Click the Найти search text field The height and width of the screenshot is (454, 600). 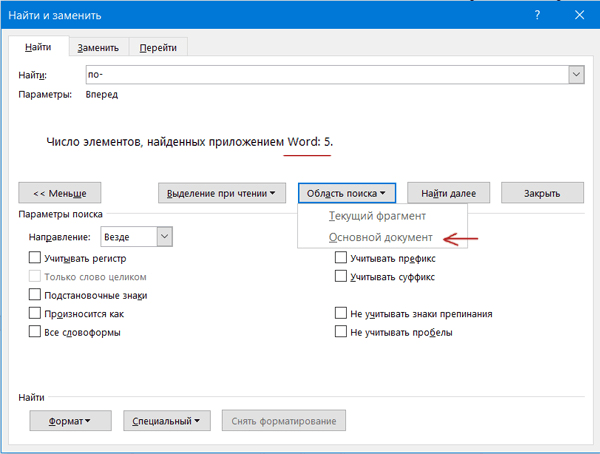[x=326, y=75]
